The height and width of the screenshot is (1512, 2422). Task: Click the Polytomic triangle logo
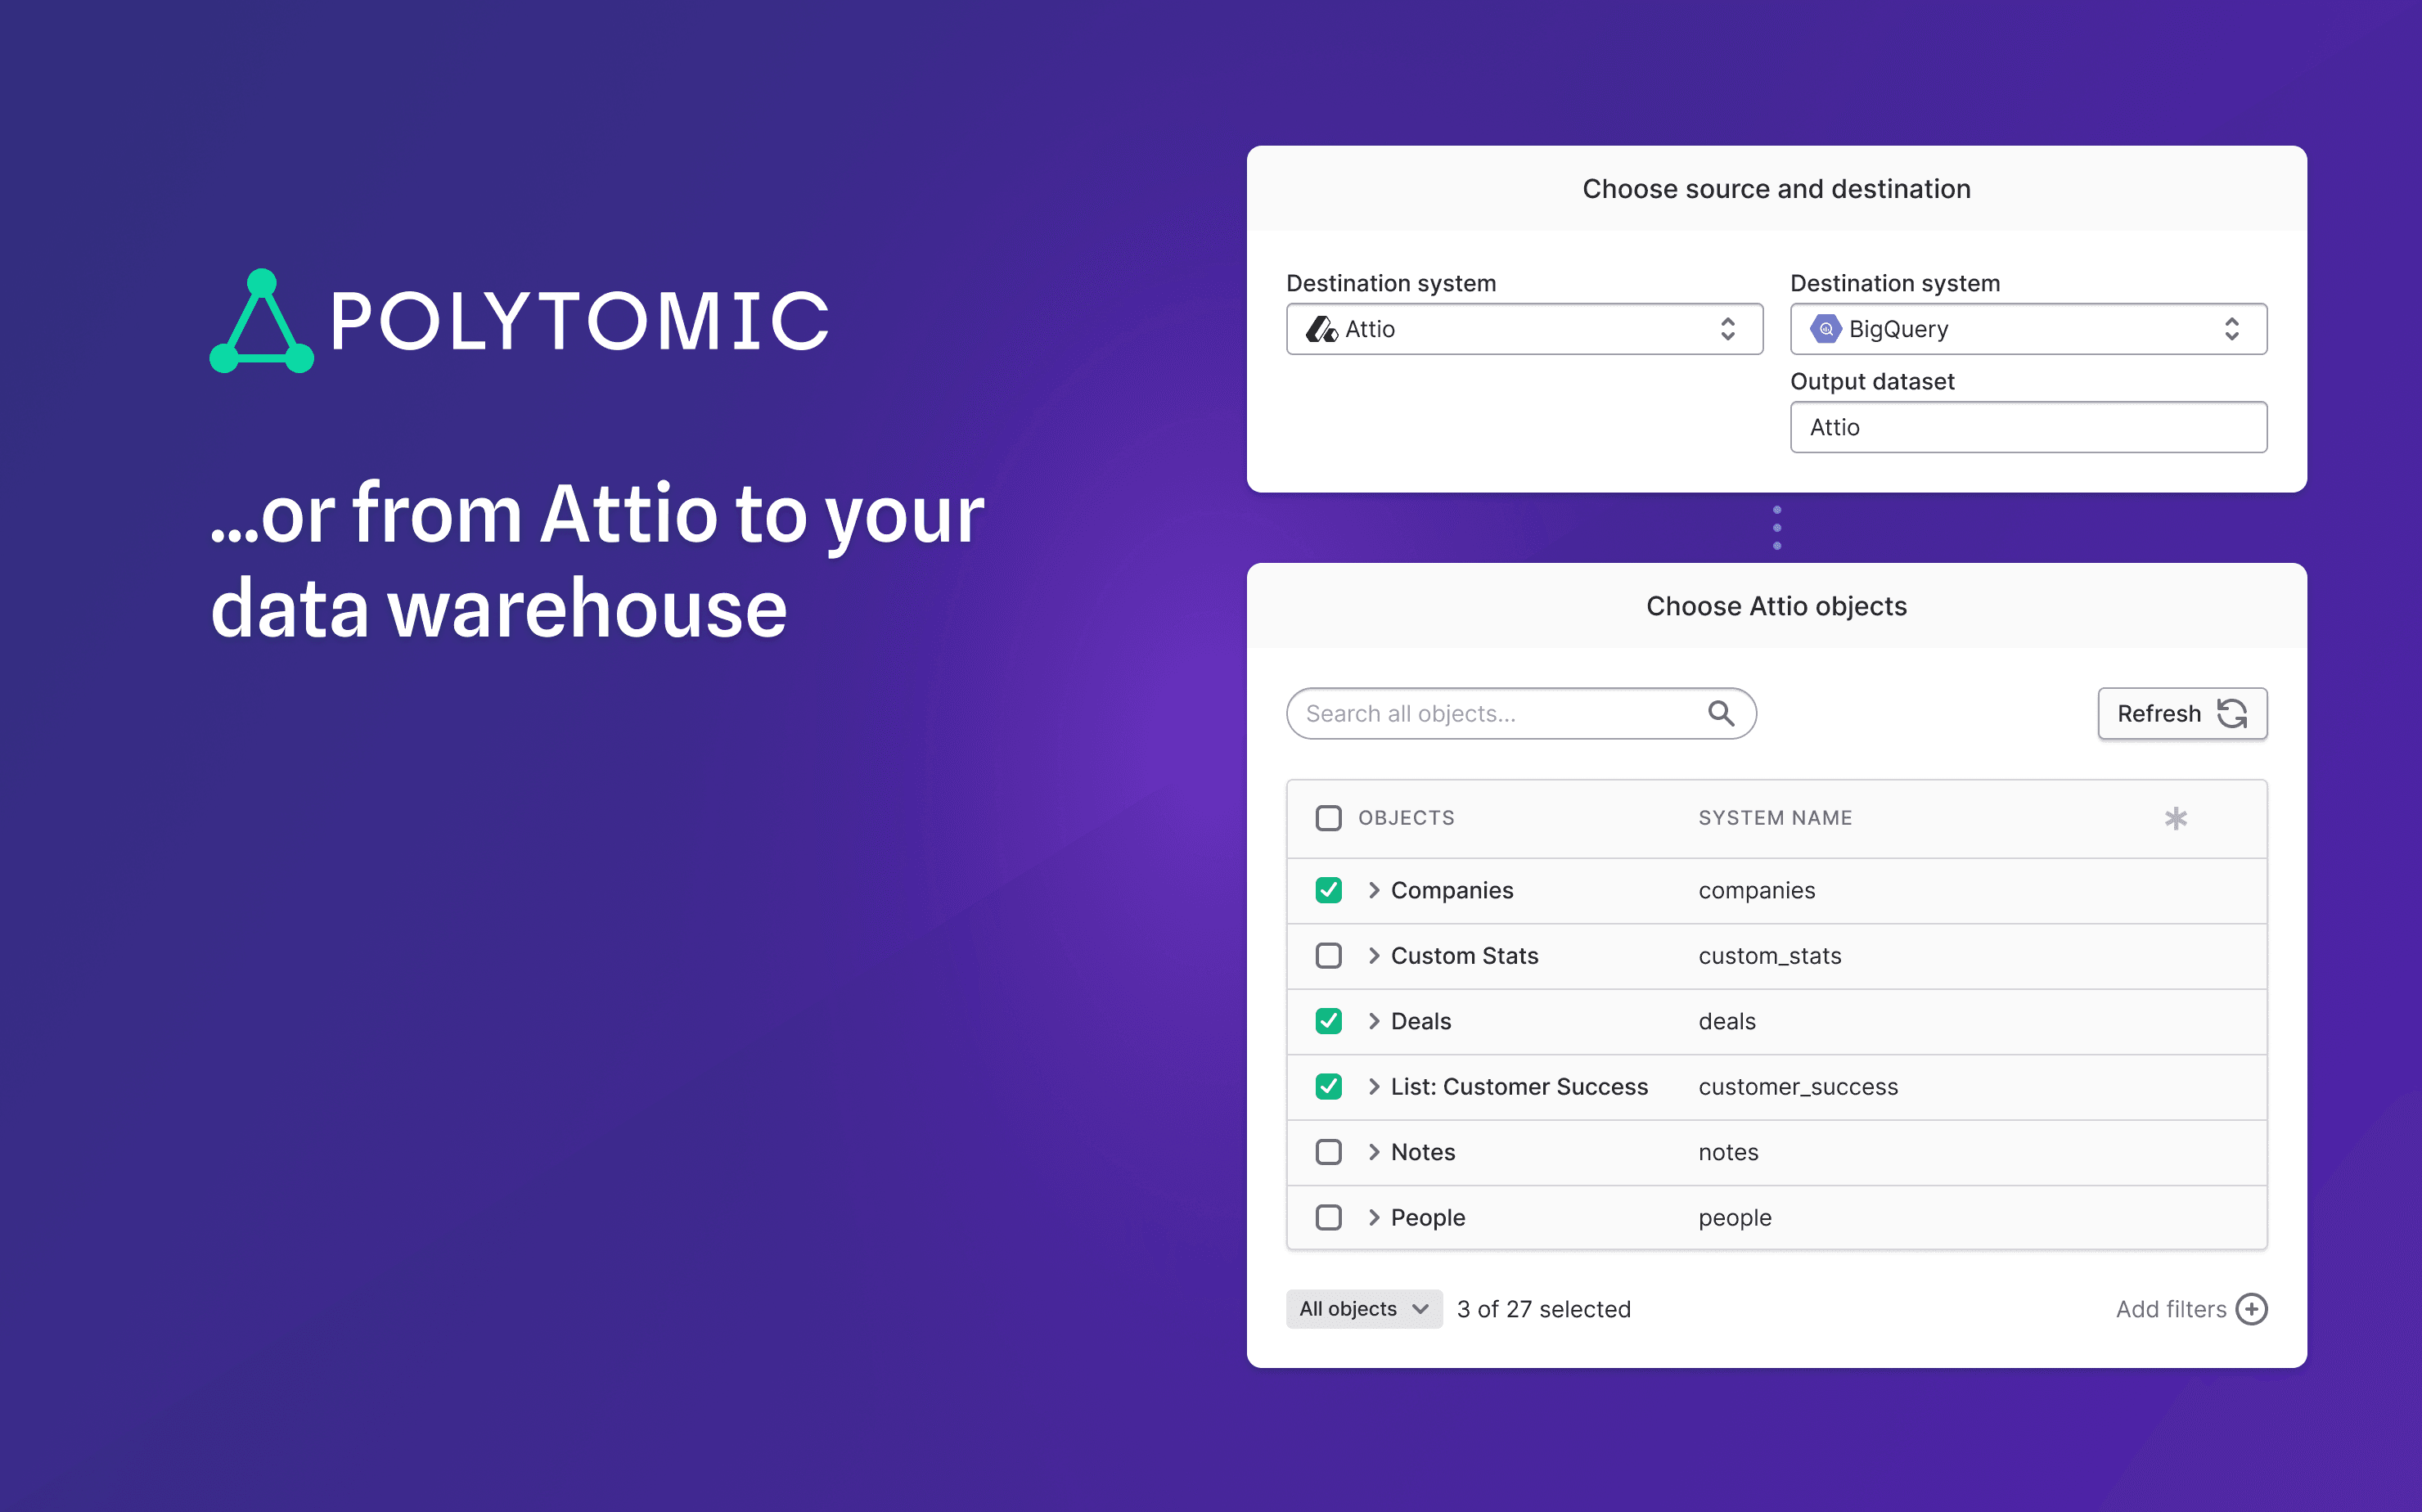pos(262,322)
